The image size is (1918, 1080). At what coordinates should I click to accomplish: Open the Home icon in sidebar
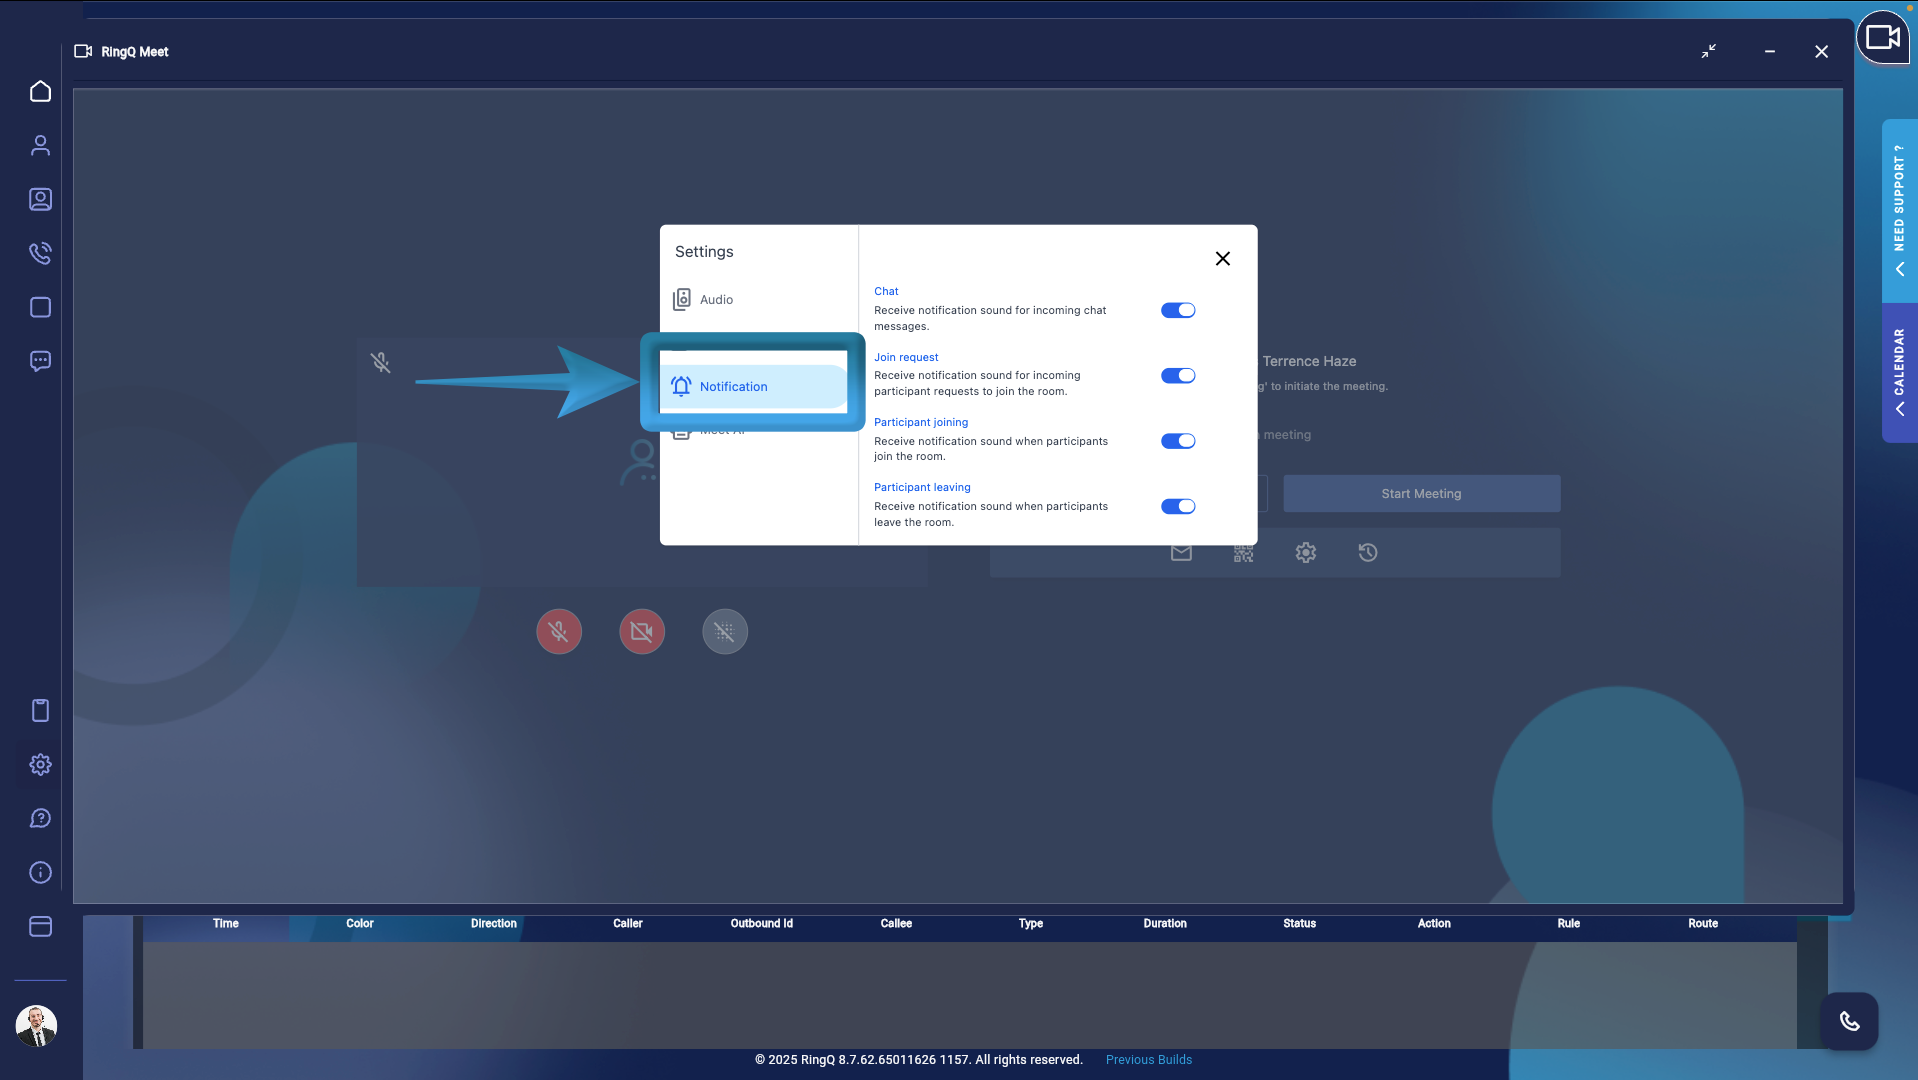click(40, 92)
